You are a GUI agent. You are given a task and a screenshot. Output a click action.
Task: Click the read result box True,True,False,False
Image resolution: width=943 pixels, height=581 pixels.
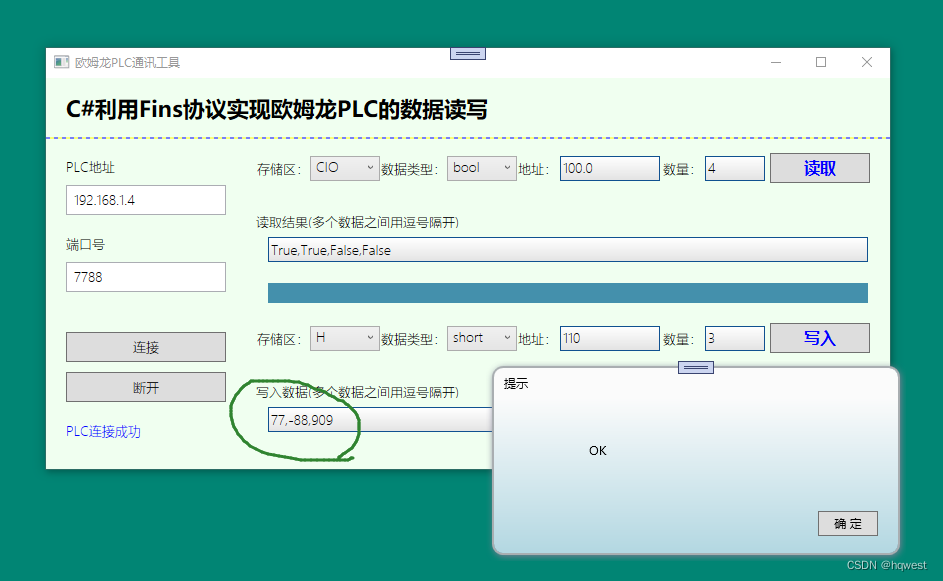point(568,250)
